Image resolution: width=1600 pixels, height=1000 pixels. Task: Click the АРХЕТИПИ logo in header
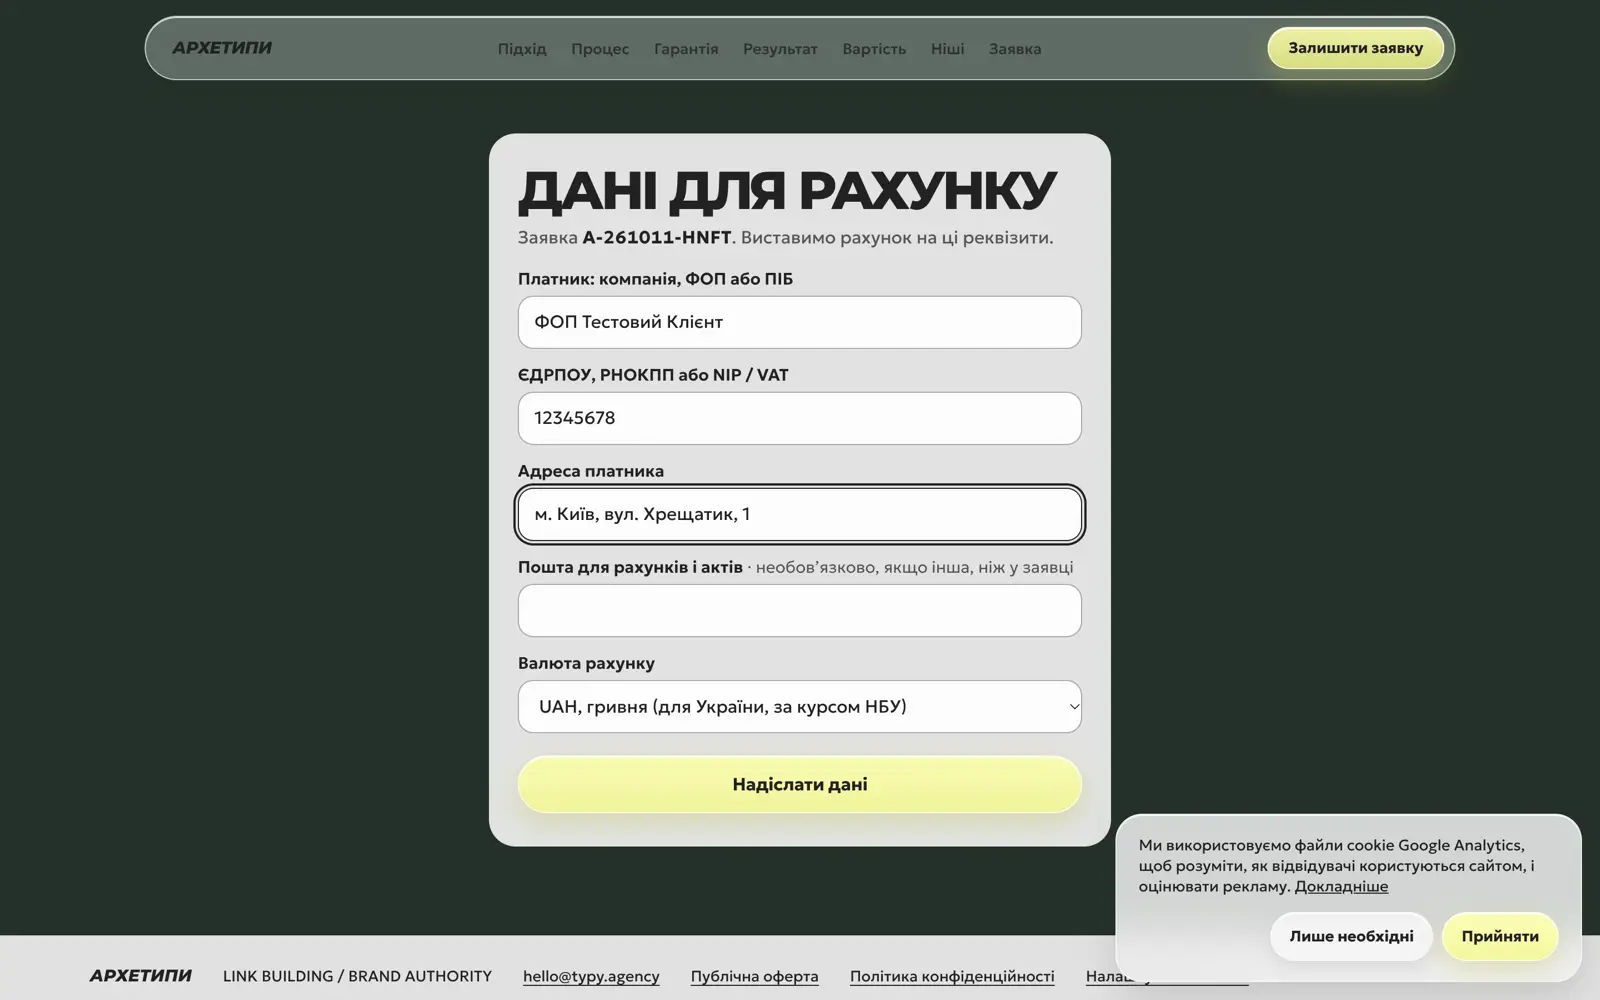coord(222,48)
